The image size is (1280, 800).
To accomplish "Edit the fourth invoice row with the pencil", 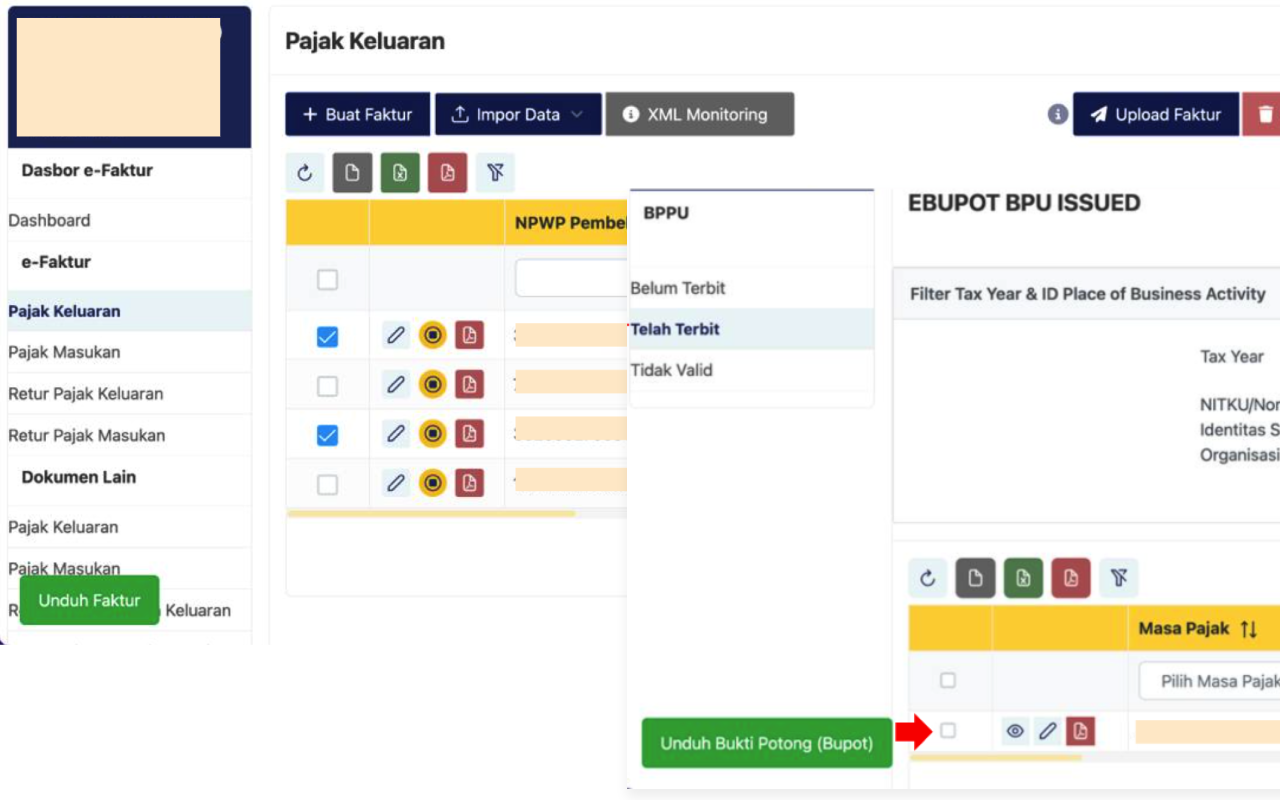I will pos(396,483).
